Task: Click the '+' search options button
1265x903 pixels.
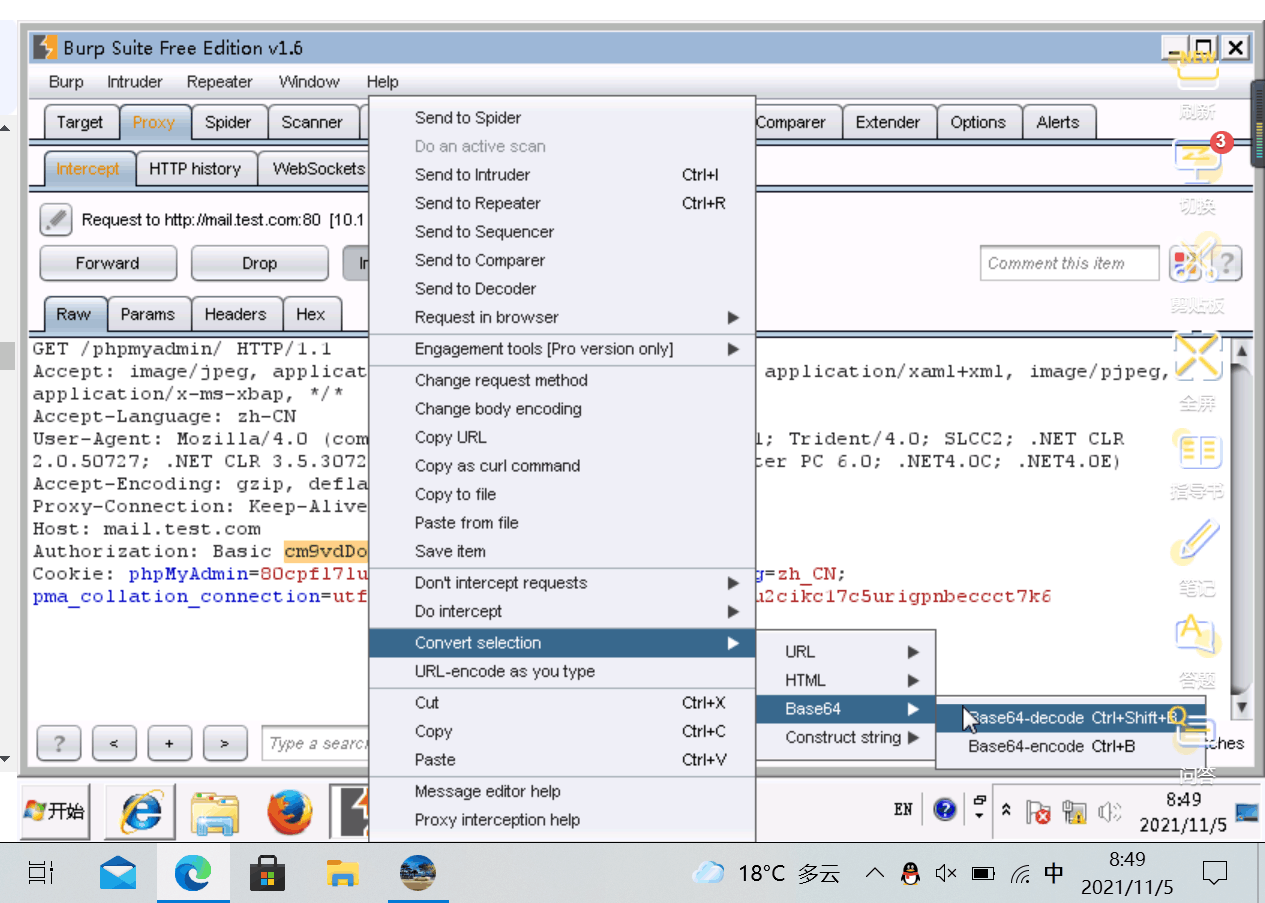Action: 169,743
